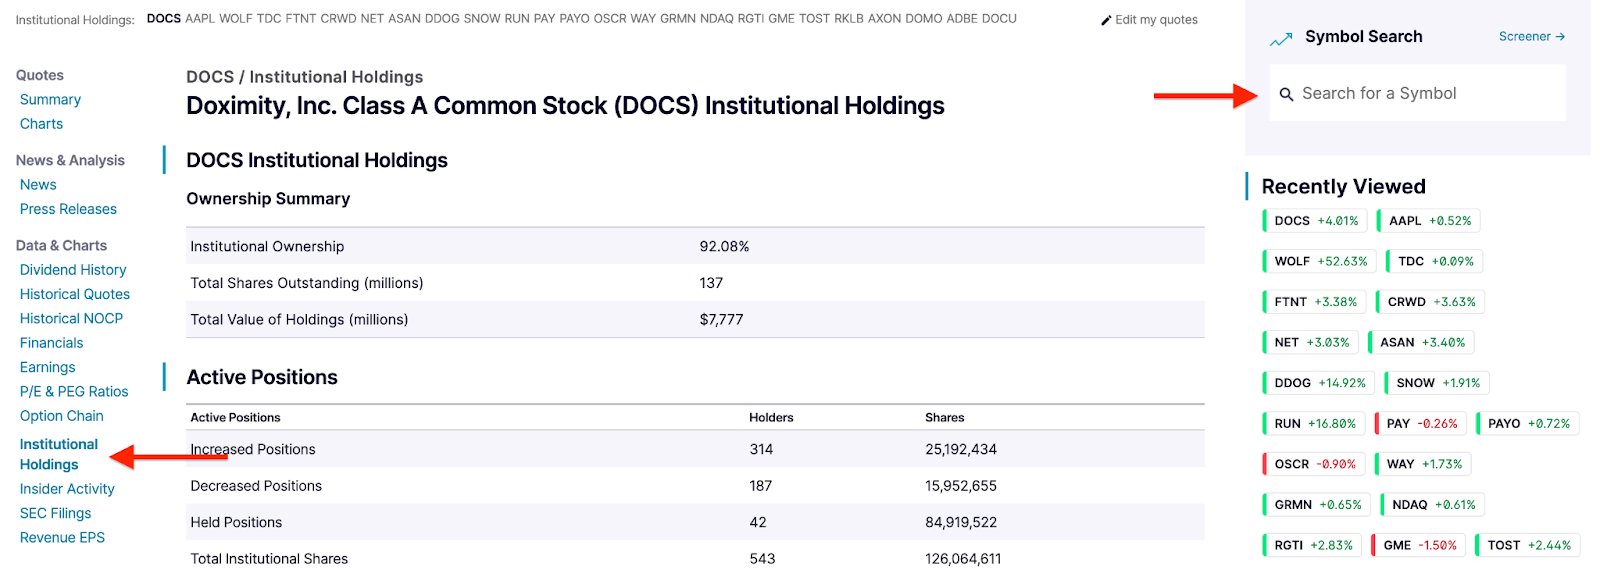Image resolution: width=1600 pixels, height=570 pixels.
Task: Open AAPL +0.52% recently viewed chip
Action: 1428,221
